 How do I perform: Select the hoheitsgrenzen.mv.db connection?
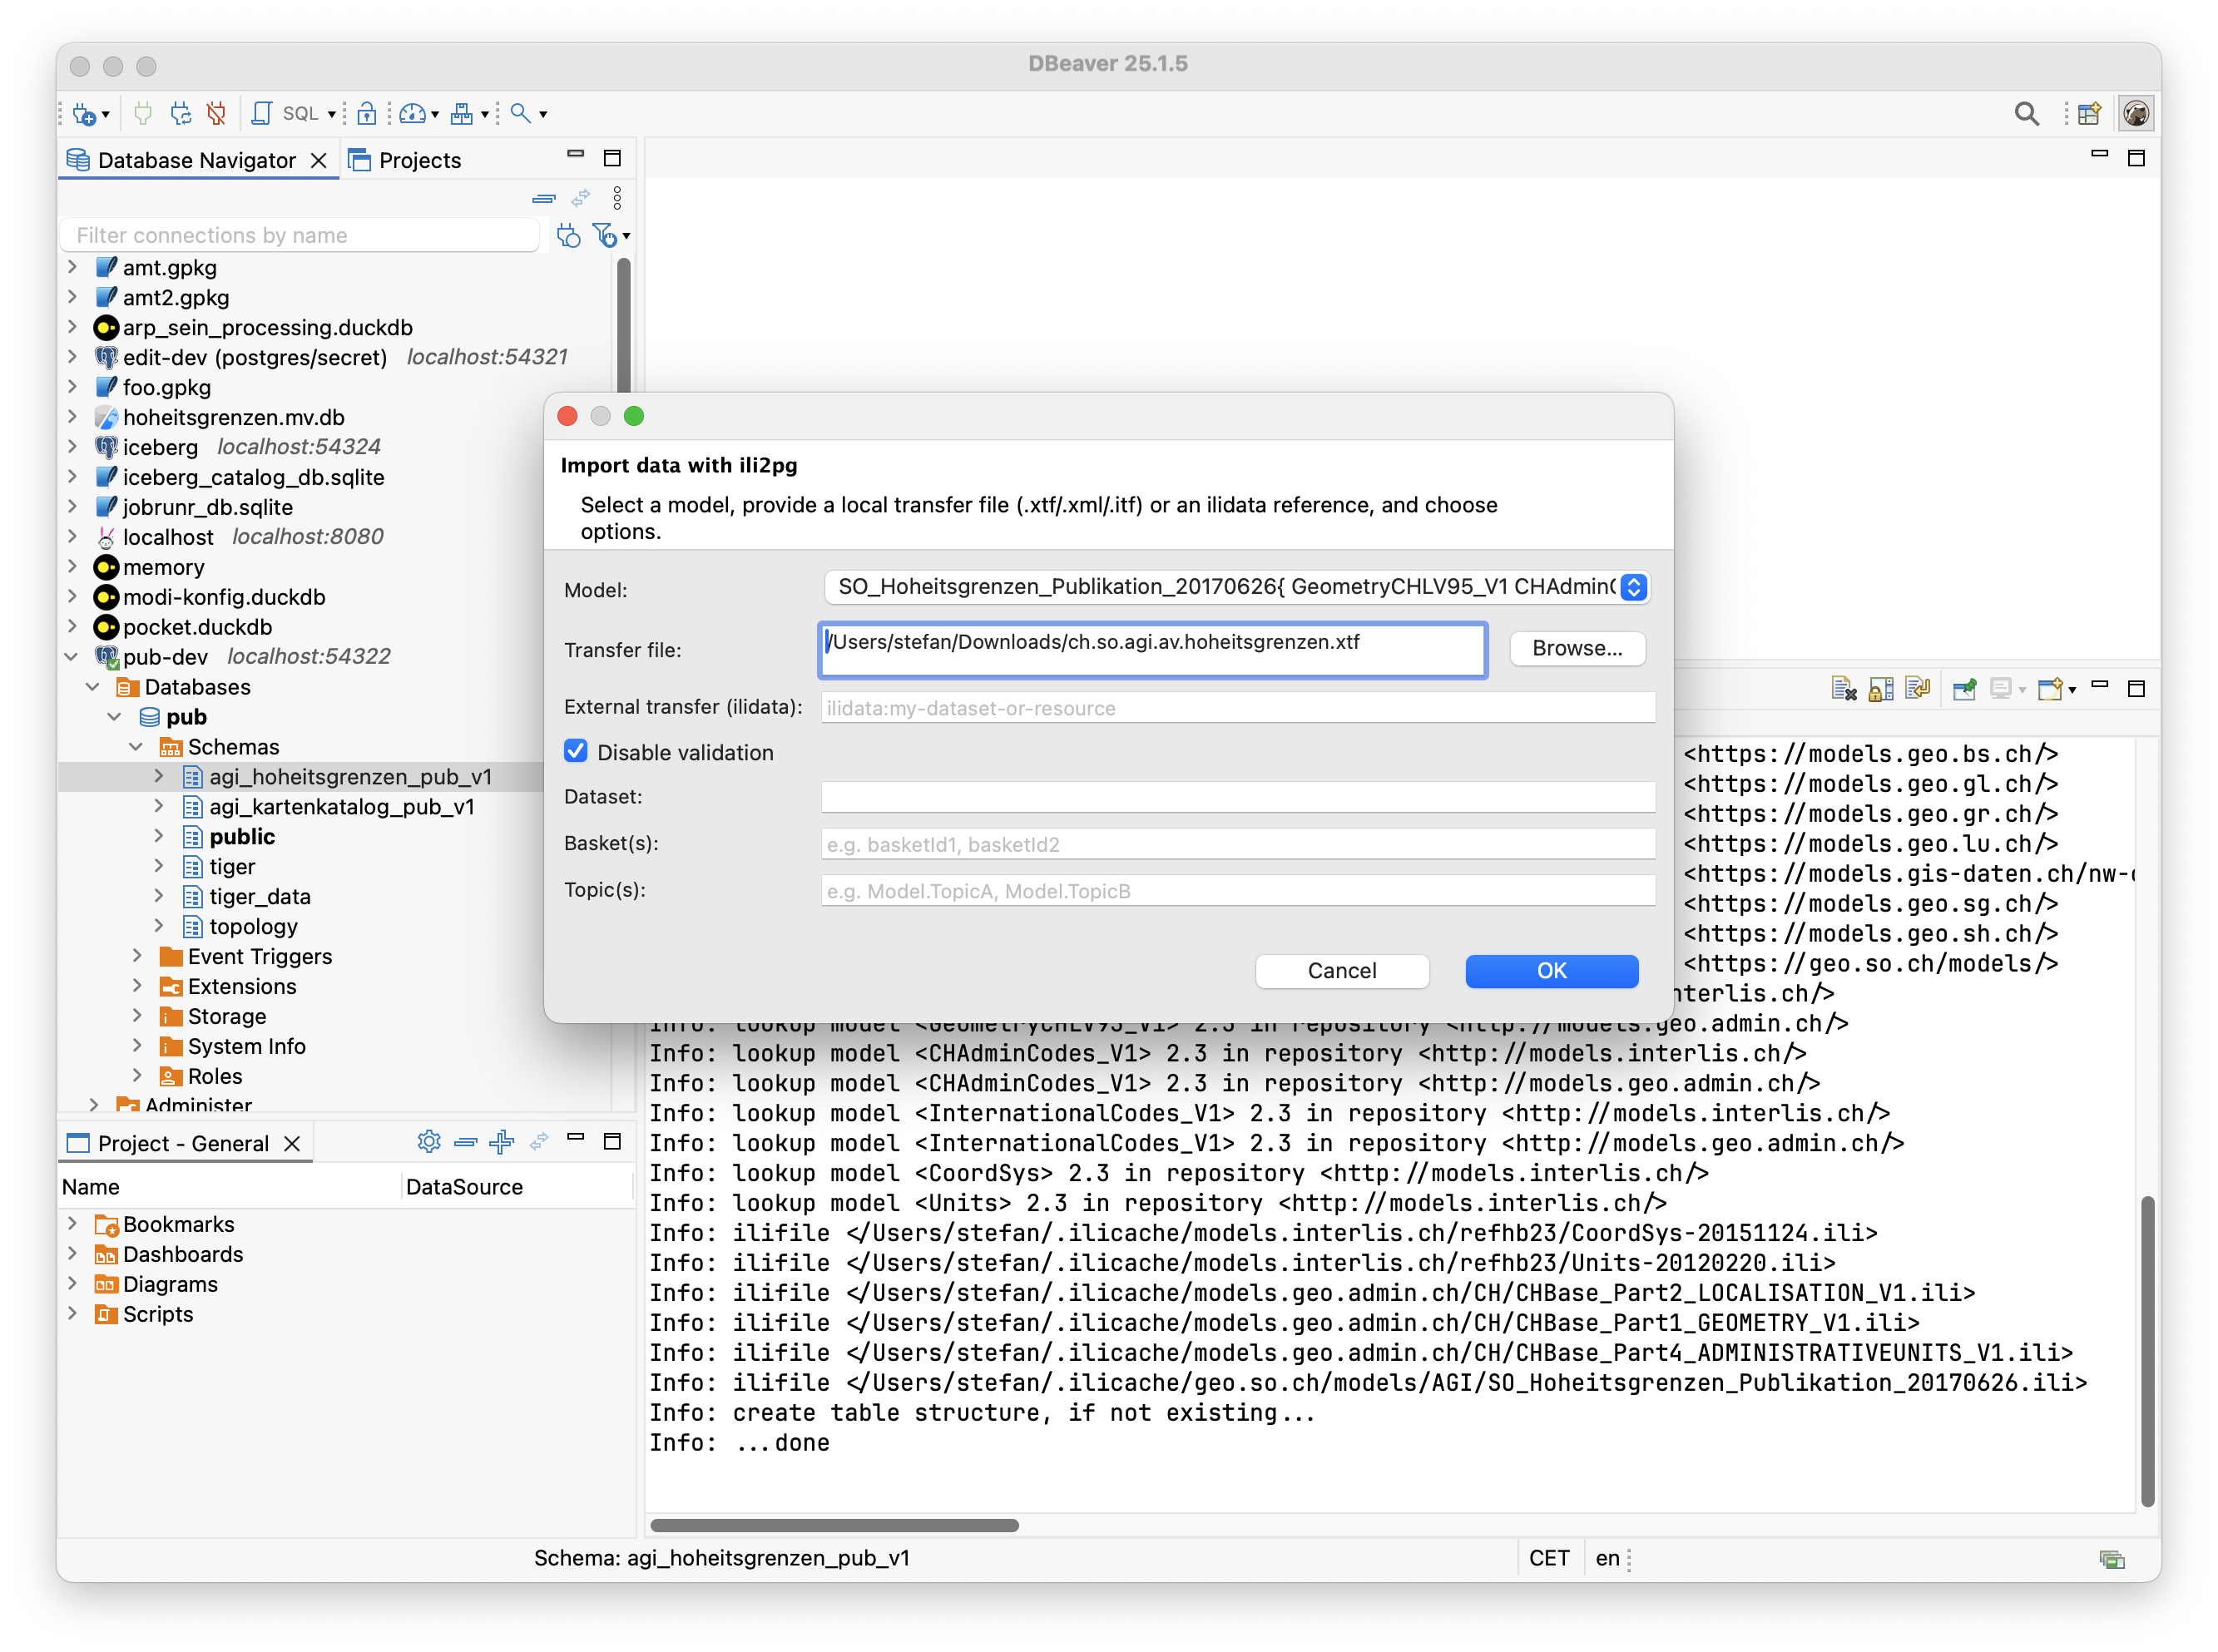[x=233, y=417]
